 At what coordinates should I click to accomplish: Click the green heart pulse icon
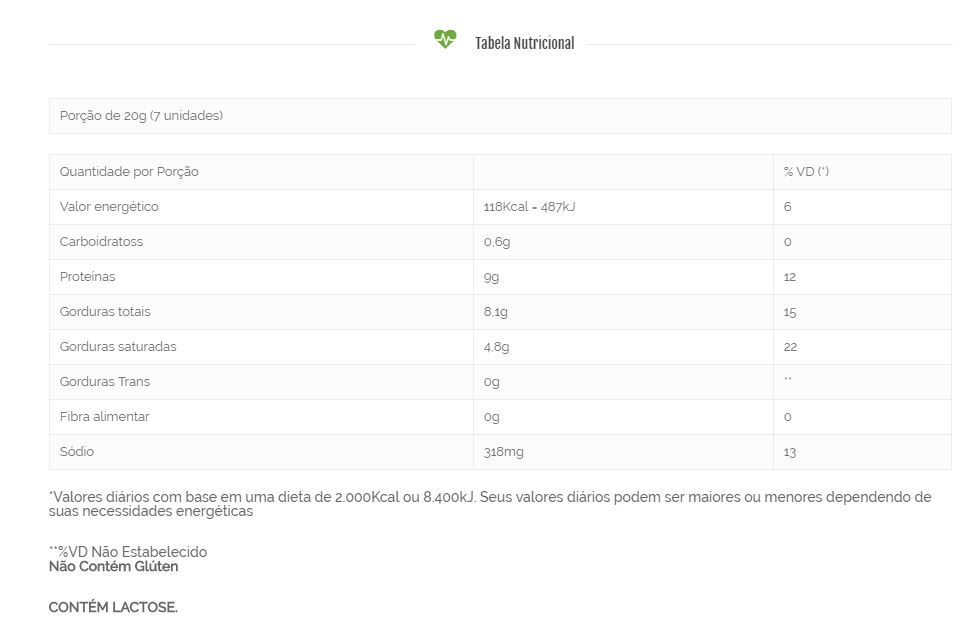(445, 39)
